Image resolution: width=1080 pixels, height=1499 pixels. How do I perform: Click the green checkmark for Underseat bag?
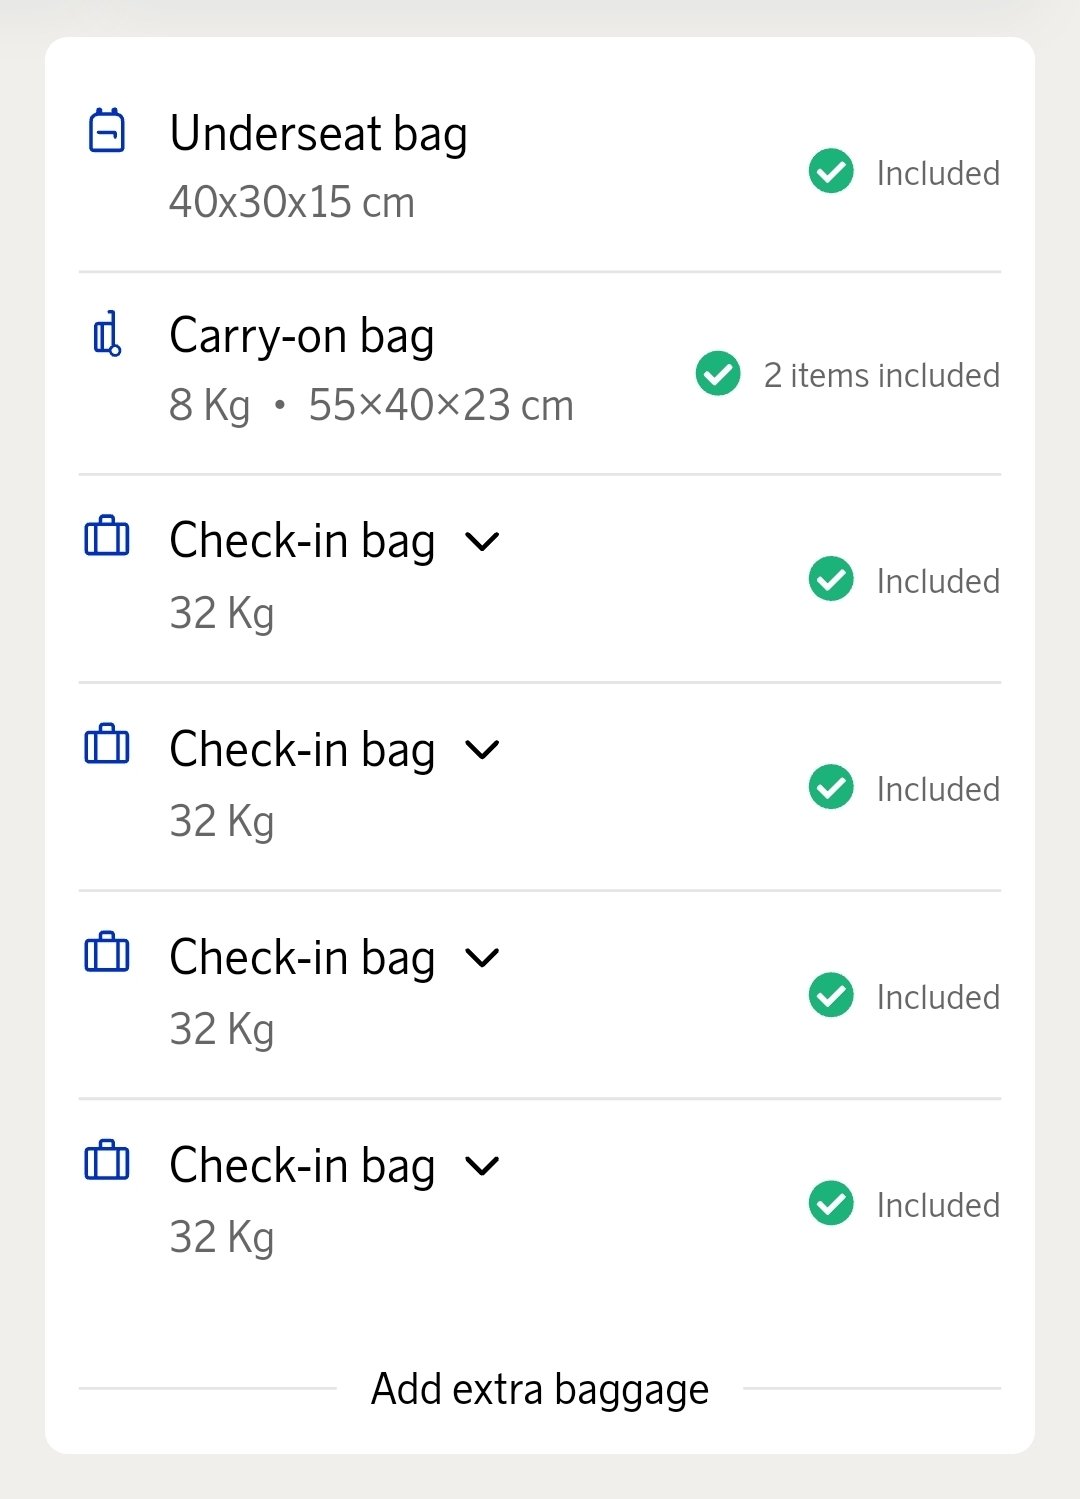pyautogui.click(x=831, y=172)
